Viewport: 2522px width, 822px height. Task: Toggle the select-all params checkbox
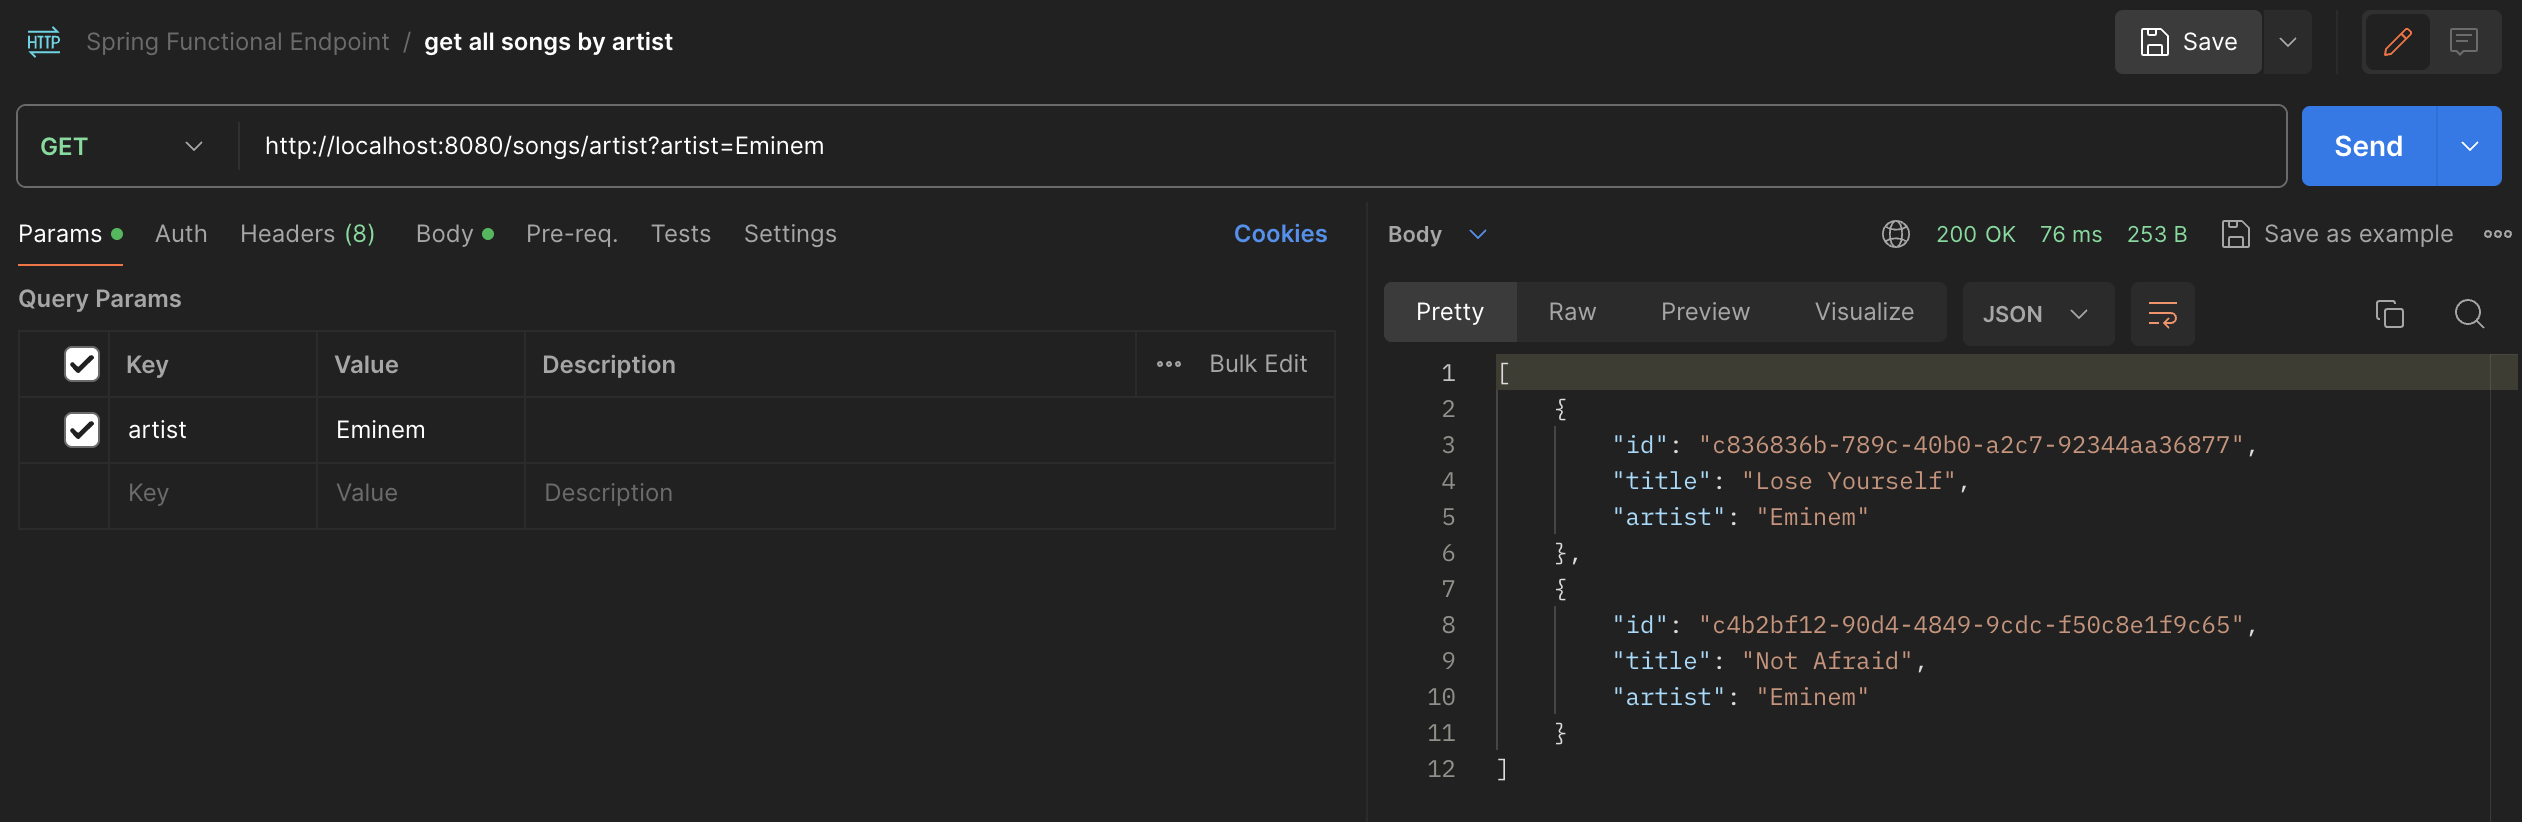[x=82, y=364]
